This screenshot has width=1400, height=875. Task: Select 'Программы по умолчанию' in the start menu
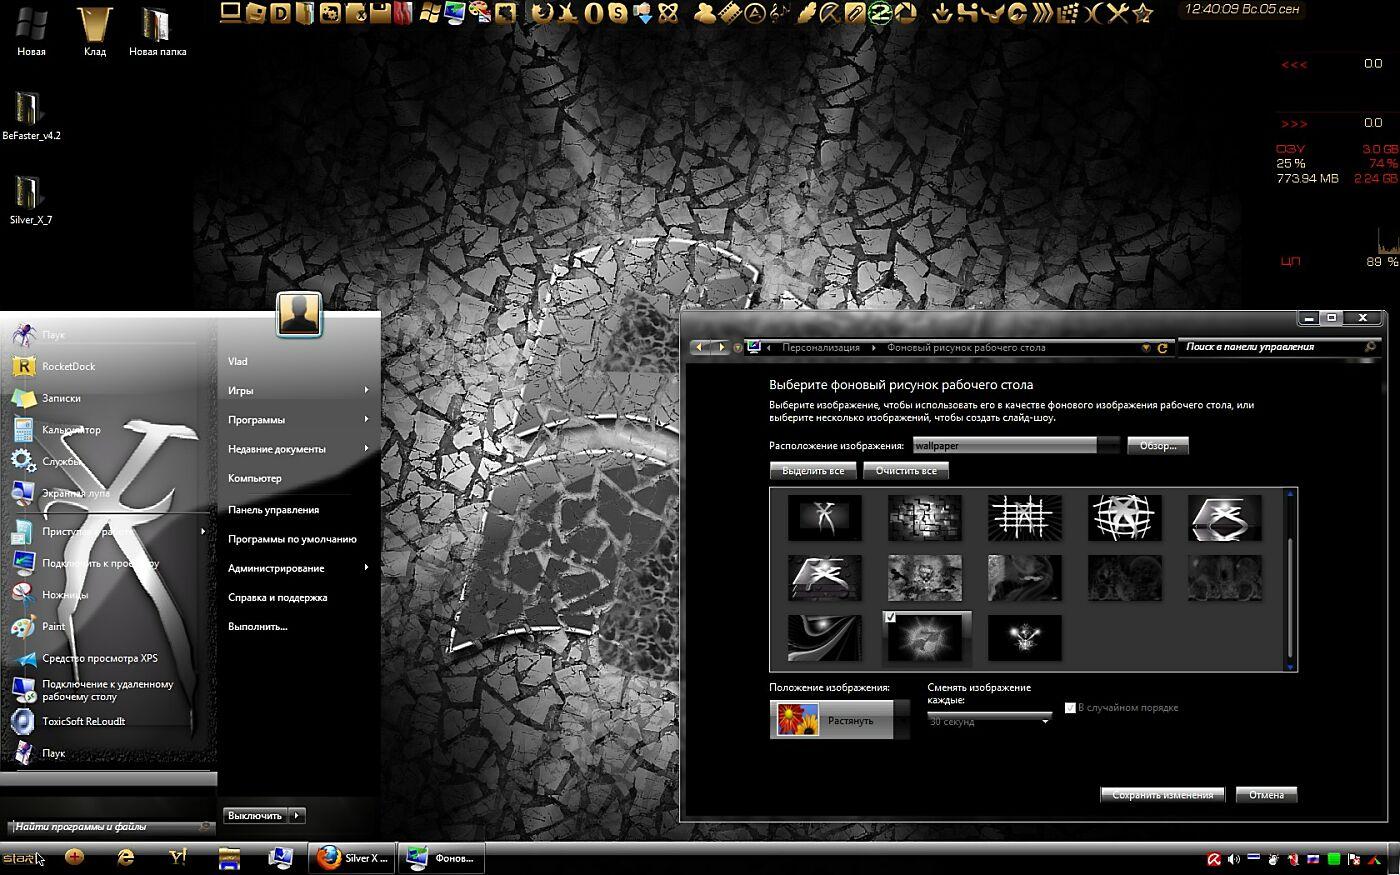(292, 539)
